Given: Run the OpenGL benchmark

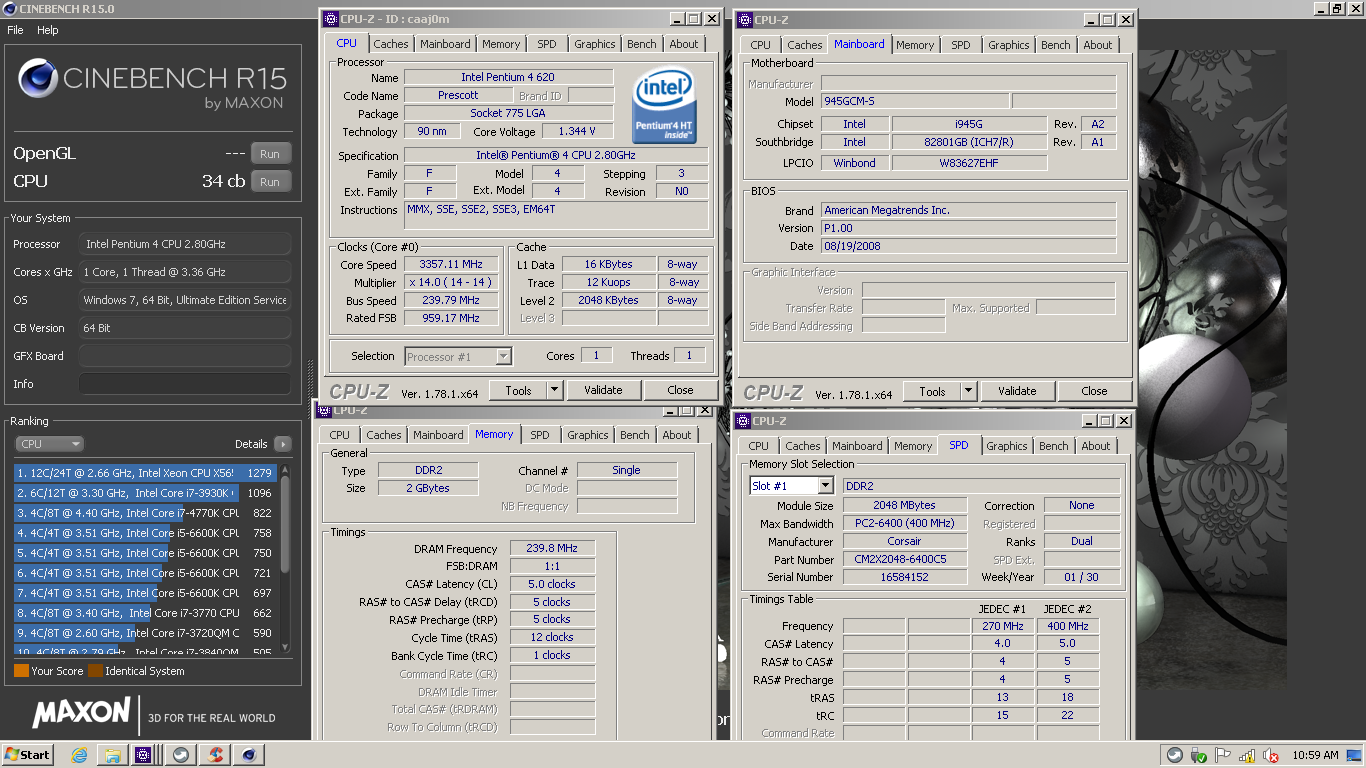Looking at the screenshot, I should pyautogui.click(x=270, y=154).
